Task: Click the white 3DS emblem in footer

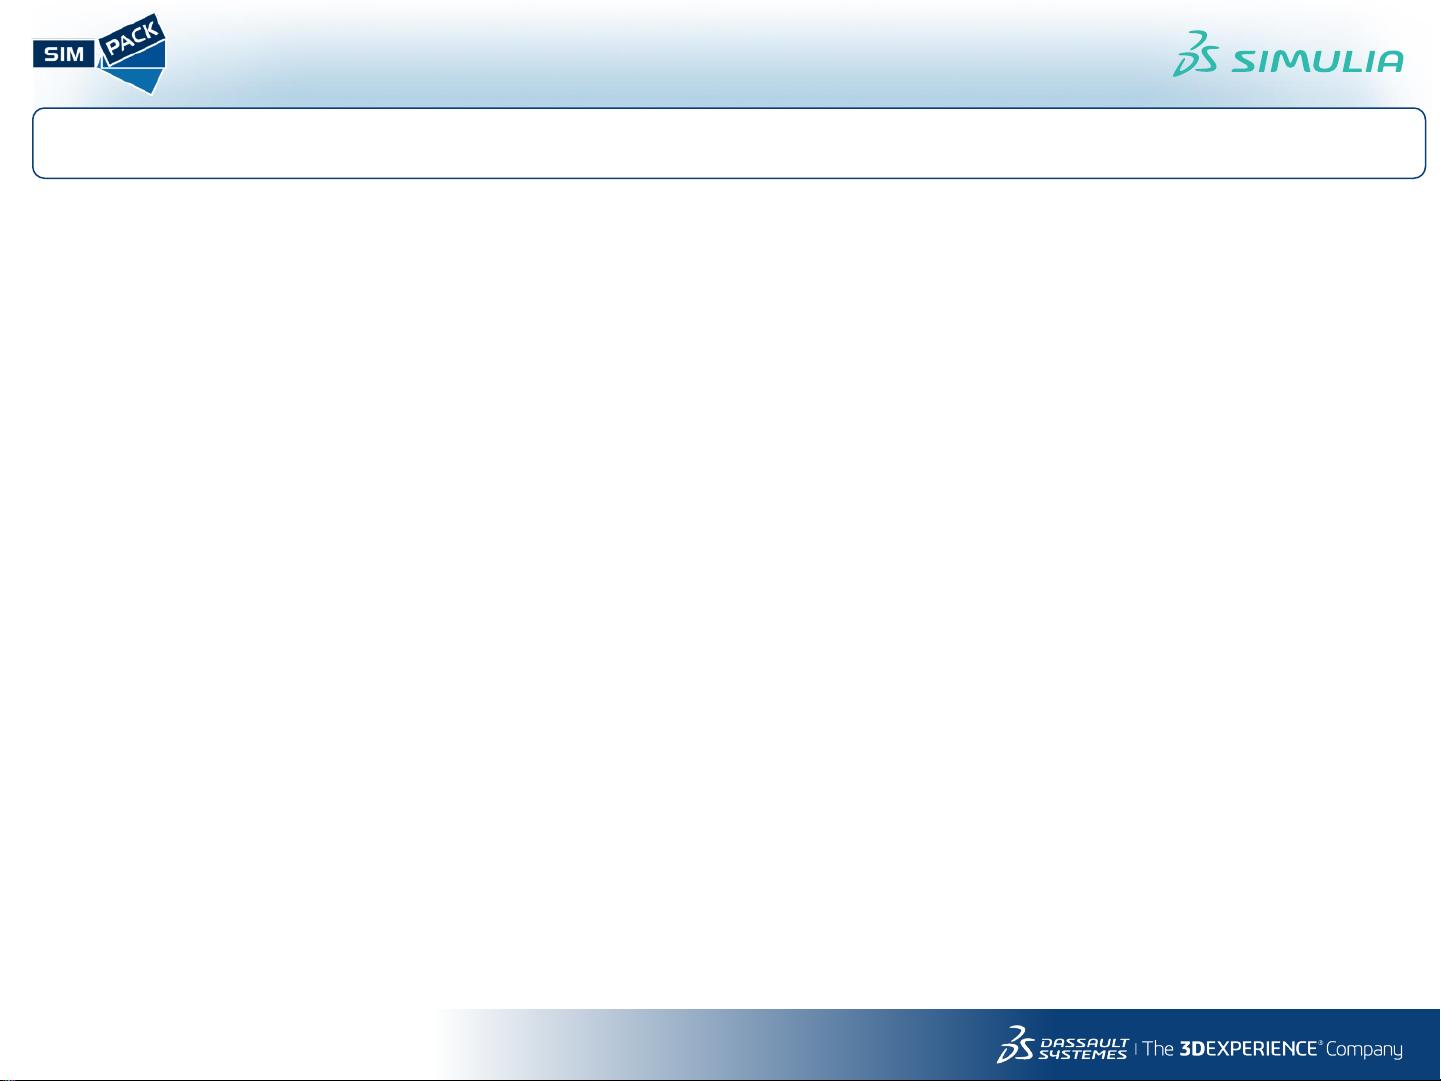Action: (1016, 1045)
